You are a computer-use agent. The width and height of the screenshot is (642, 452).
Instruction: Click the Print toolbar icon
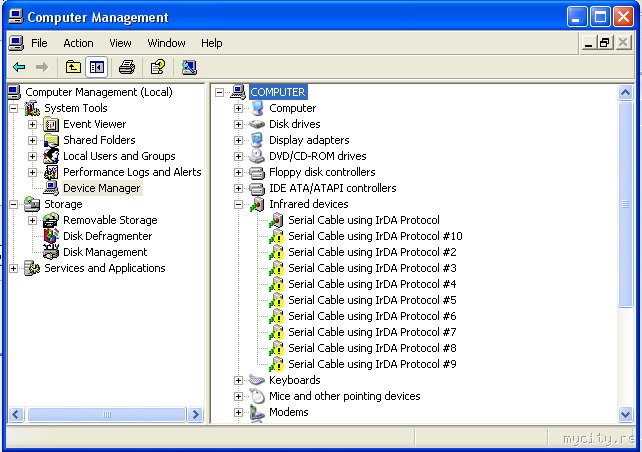point(127,67)
